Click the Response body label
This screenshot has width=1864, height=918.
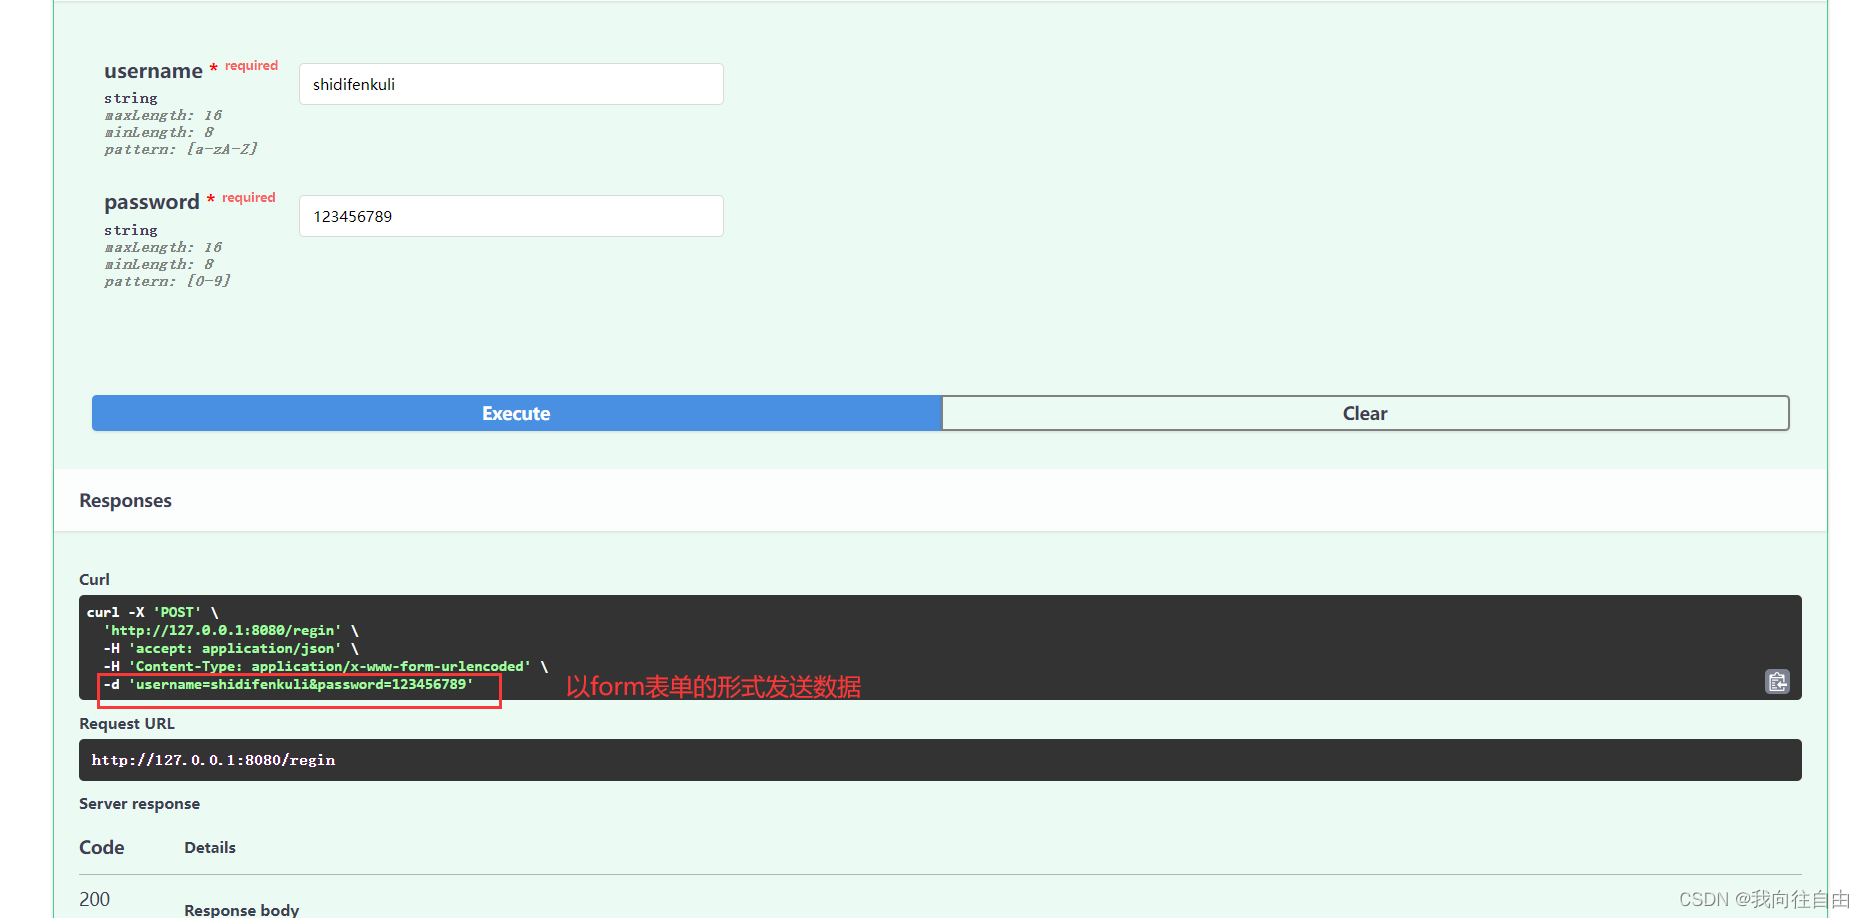[x=241, y=909]
